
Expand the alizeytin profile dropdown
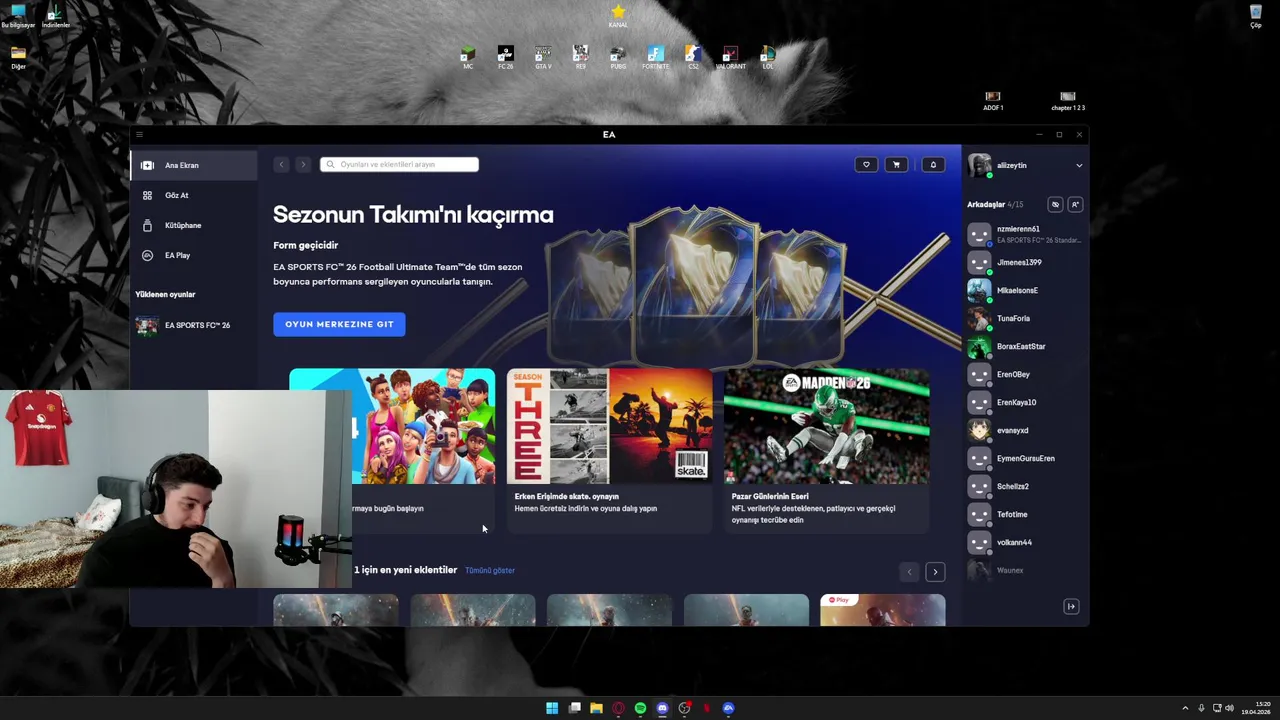click(x=1079, y=165)
